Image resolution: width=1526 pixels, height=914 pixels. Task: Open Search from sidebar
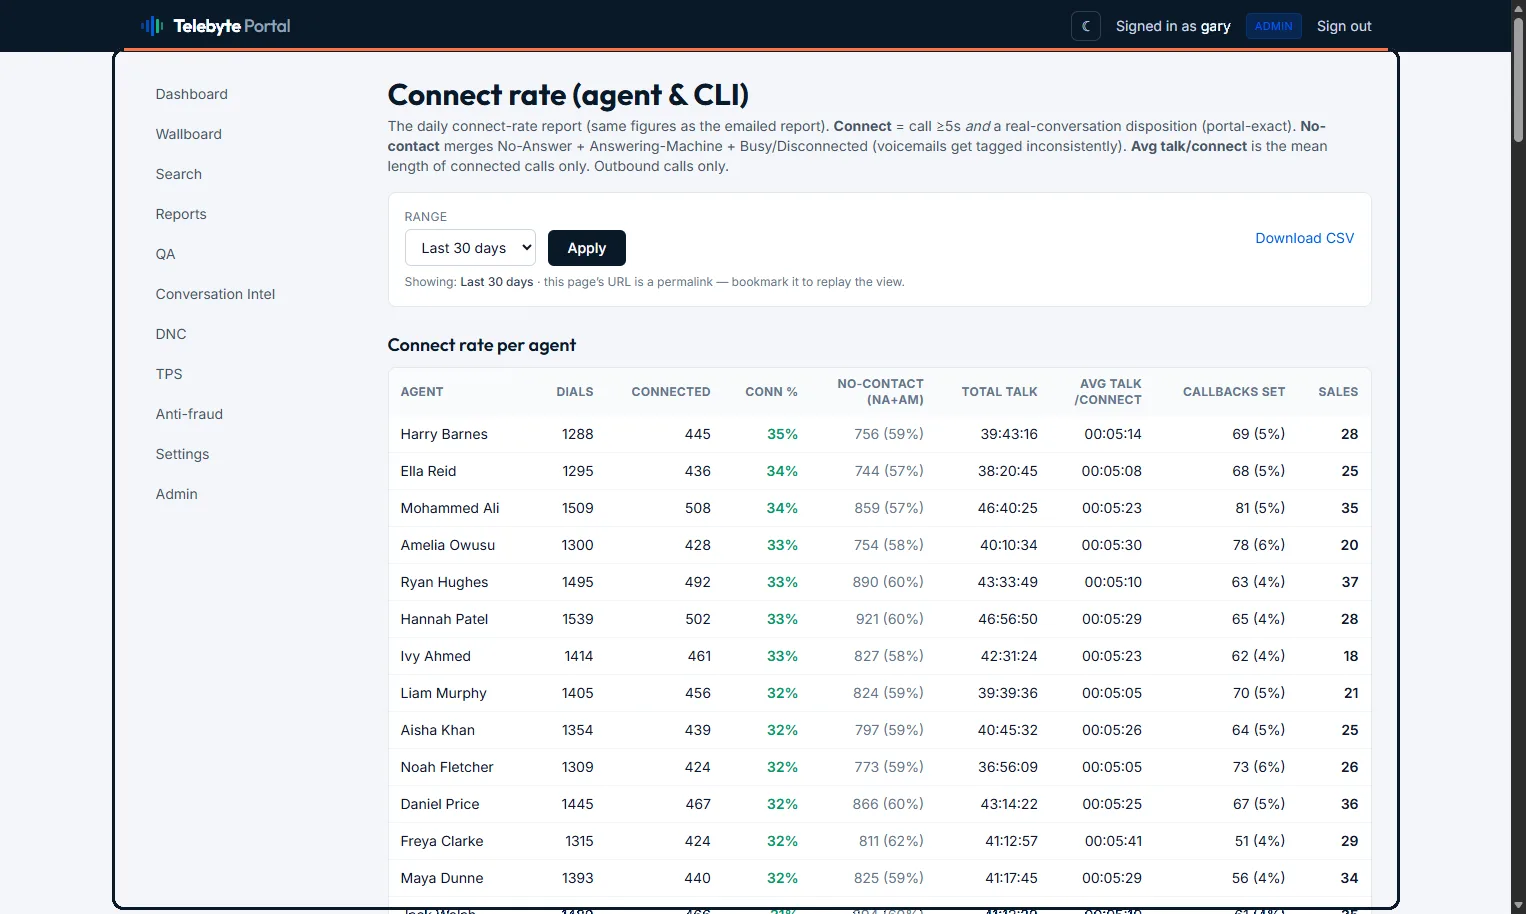[179, 174]
